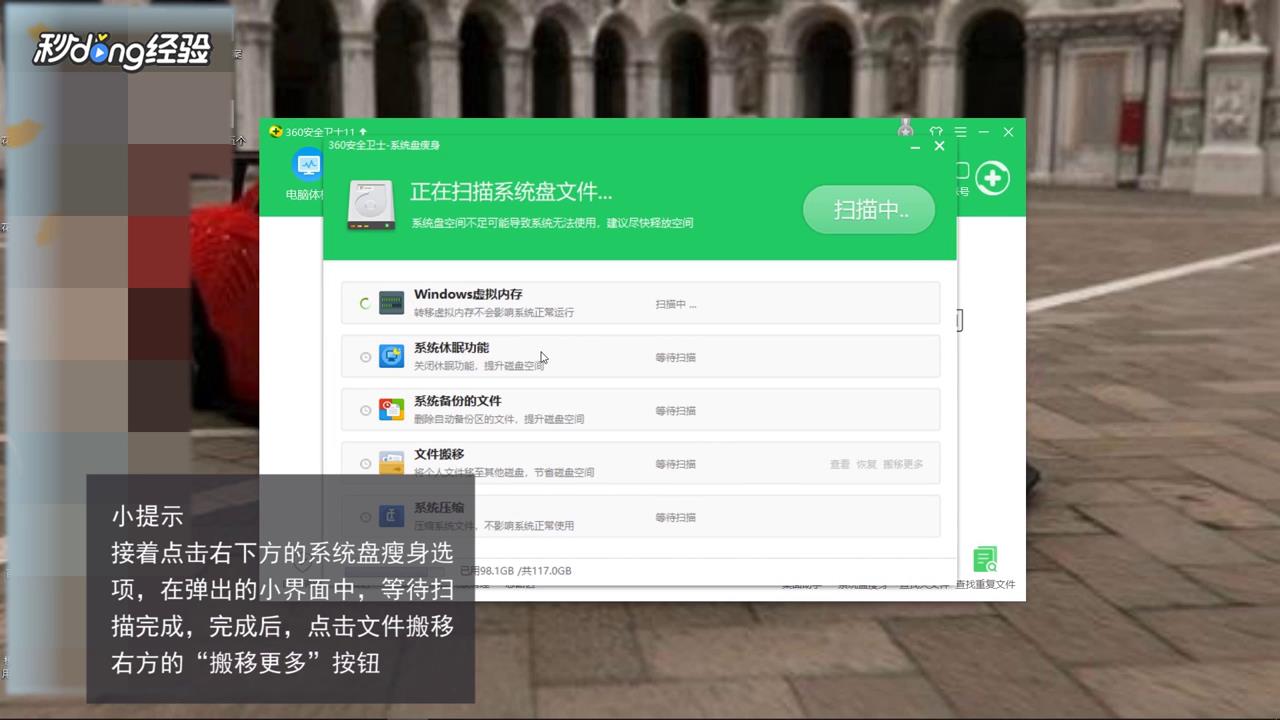Click the 恢复 link in 文件搬移 row
Image resolution: width=1280 pixels, height=720 pixels.
click(866, 464)
